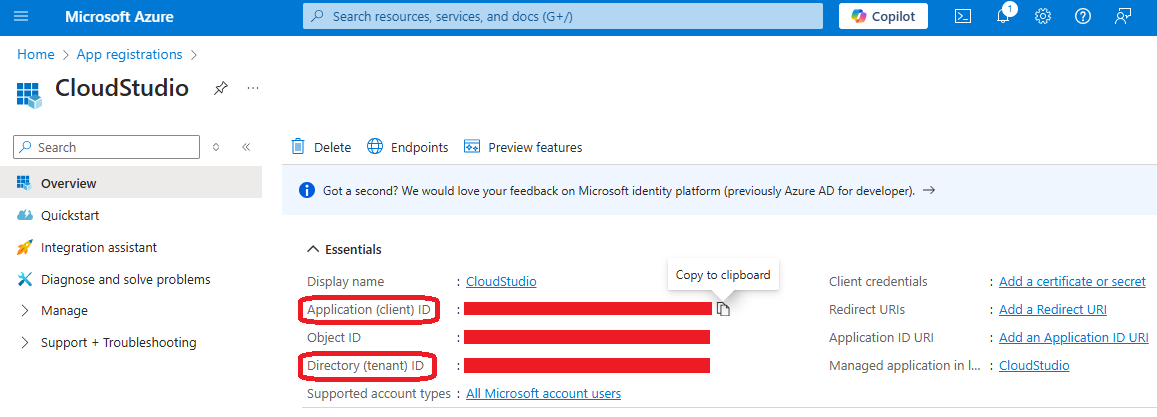The width and height of the screenshot is (1157, 417).
Task: Open the portal settings gear
Action: [1043, 16]
